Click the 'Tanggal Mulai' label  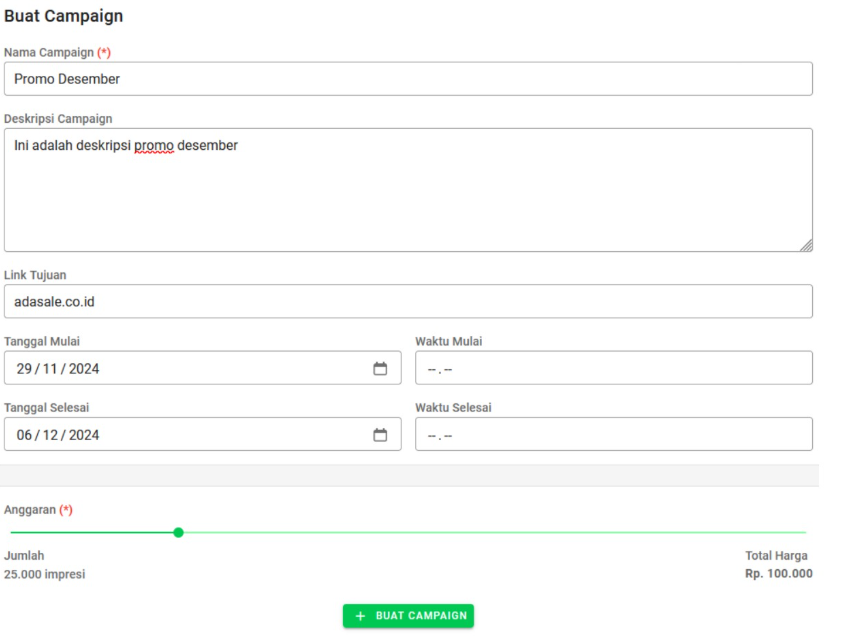[x=42, y=341]
